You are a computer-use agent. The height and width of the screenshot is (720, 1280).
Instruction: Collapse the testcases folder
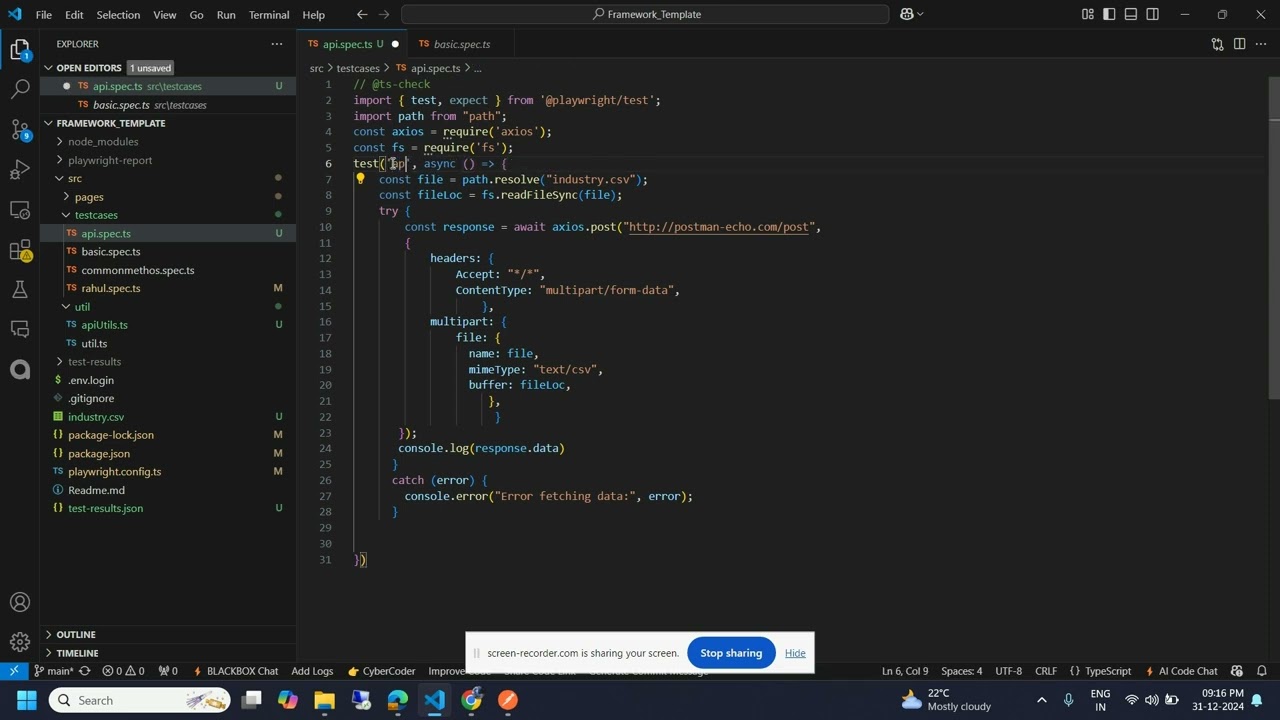[x=96, y=215]
